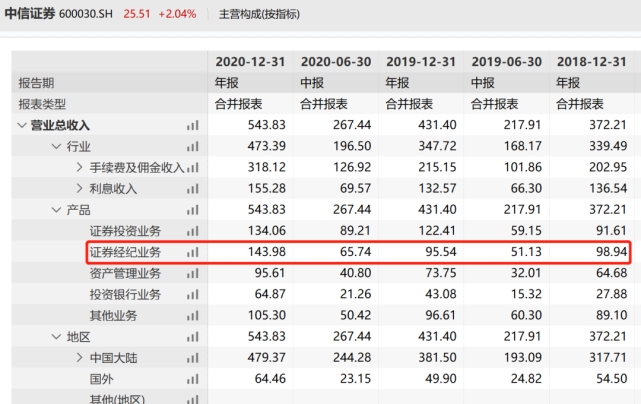
Task: Click the 65.74 cell value
Action: point(356,251)
